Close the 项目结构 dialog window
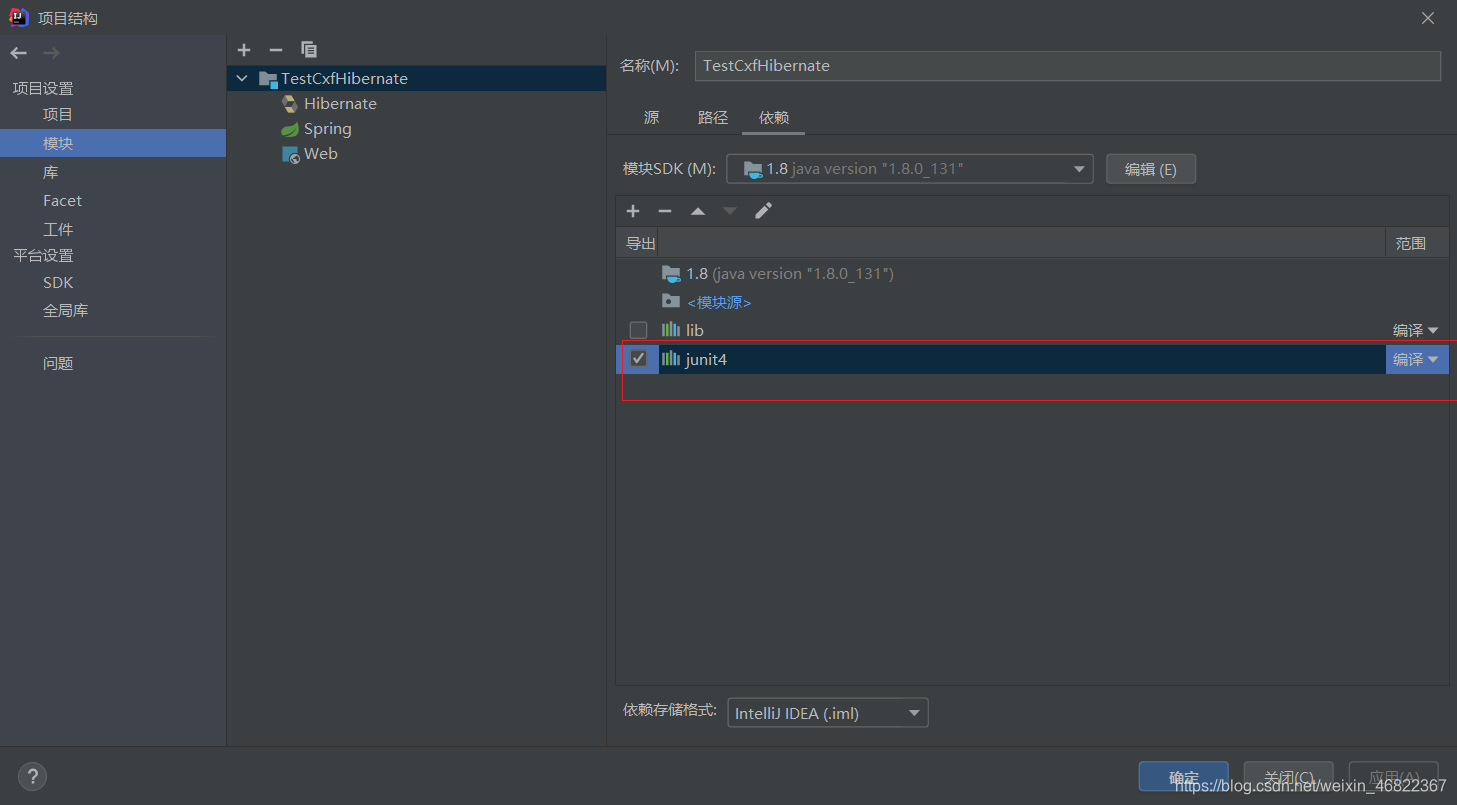 click(x=1428, y=18)
